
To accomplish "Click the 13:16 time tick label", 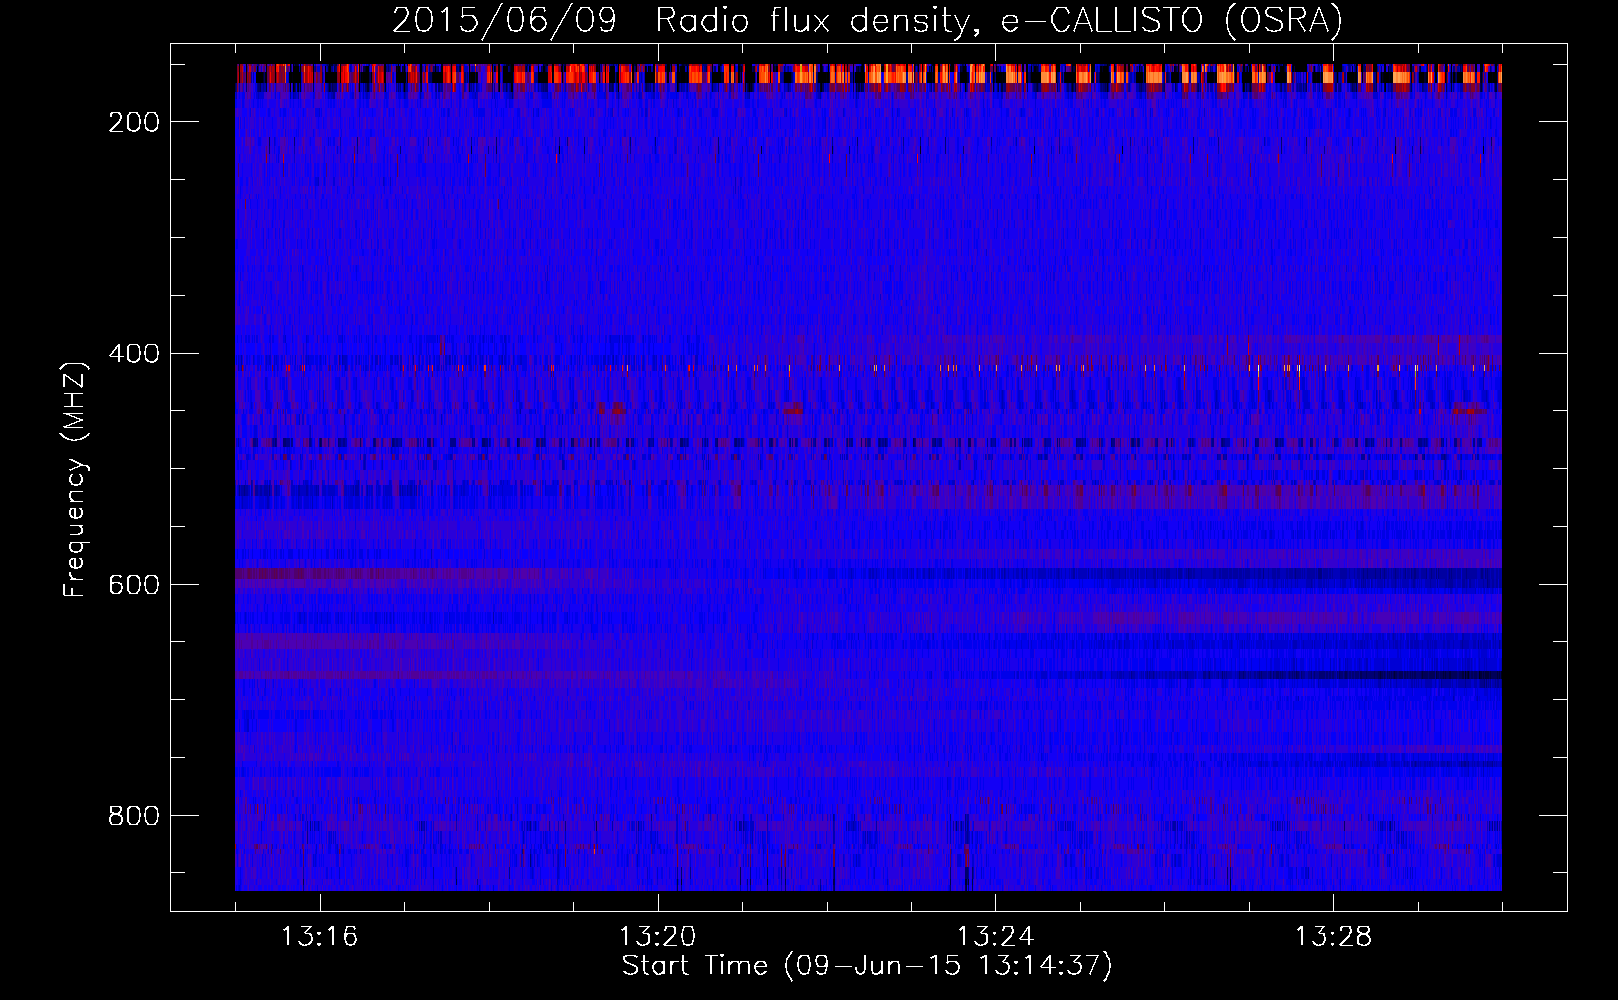I will coord(319,937).
